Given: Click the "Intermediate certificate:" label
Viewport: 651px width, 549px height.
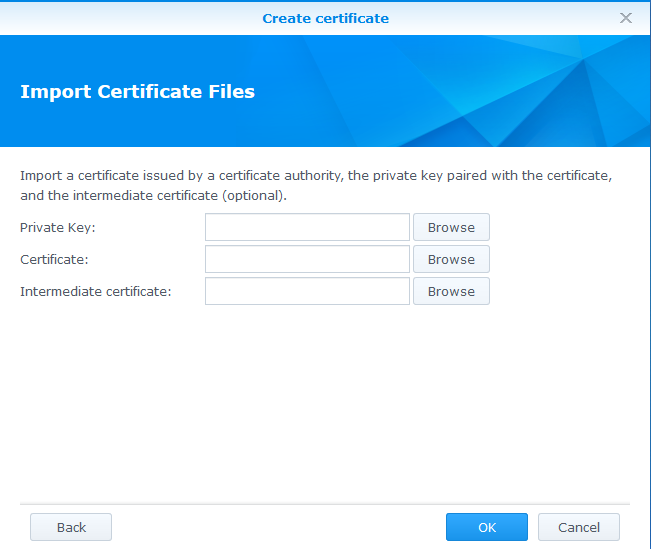Looking at the screenshot, I should 96,292.
